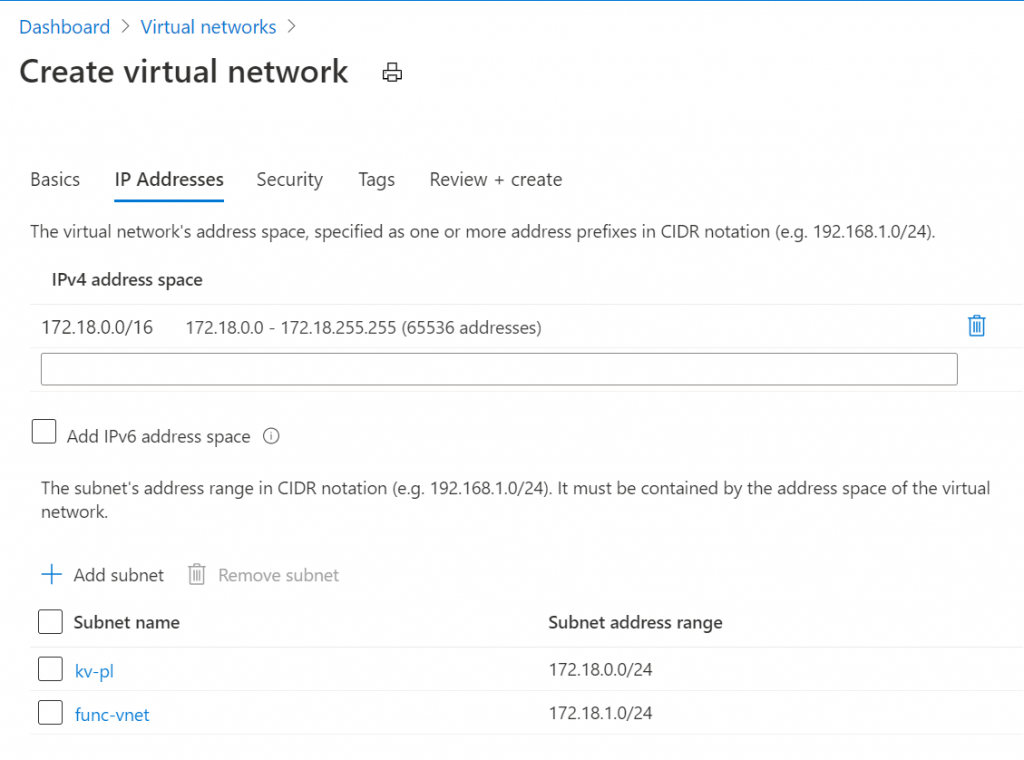Image resolution: width=1024 pixels, height=760 pixels.
Task: Open the func-vnet subnet link
Action: (x=112, y=715)
